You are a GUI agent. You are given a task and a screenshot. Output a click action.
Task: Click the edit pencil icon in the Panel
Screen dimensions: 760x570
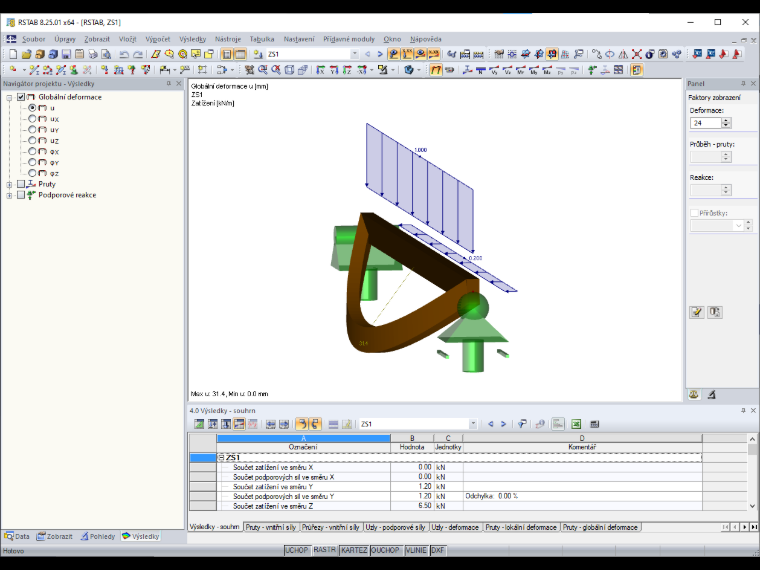pyautogui.click(x=697, y=312)
